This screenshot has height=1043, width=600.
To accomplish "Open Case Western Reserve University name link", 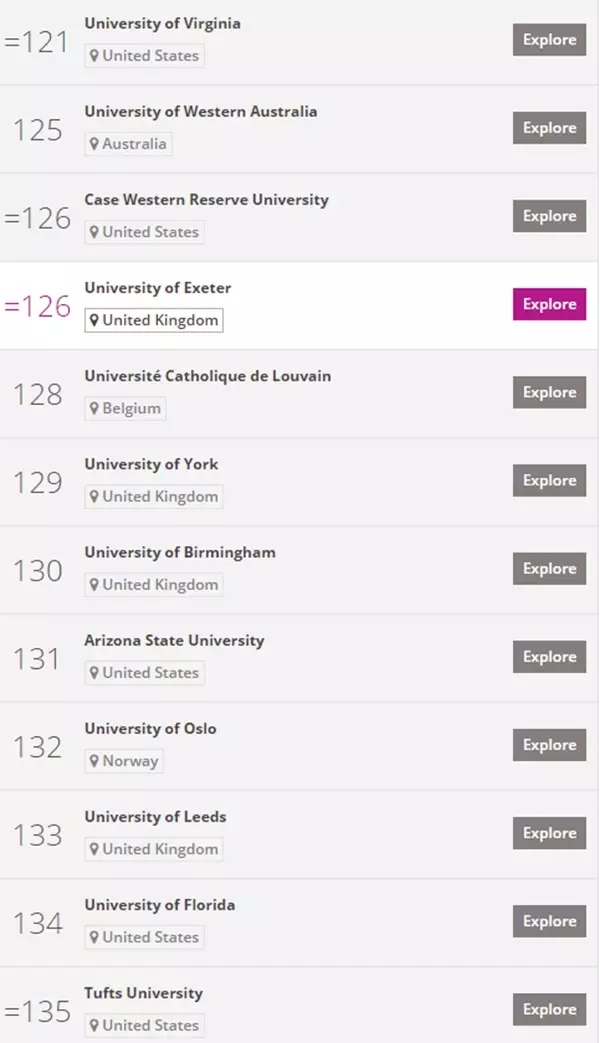I will pos(206,200).
